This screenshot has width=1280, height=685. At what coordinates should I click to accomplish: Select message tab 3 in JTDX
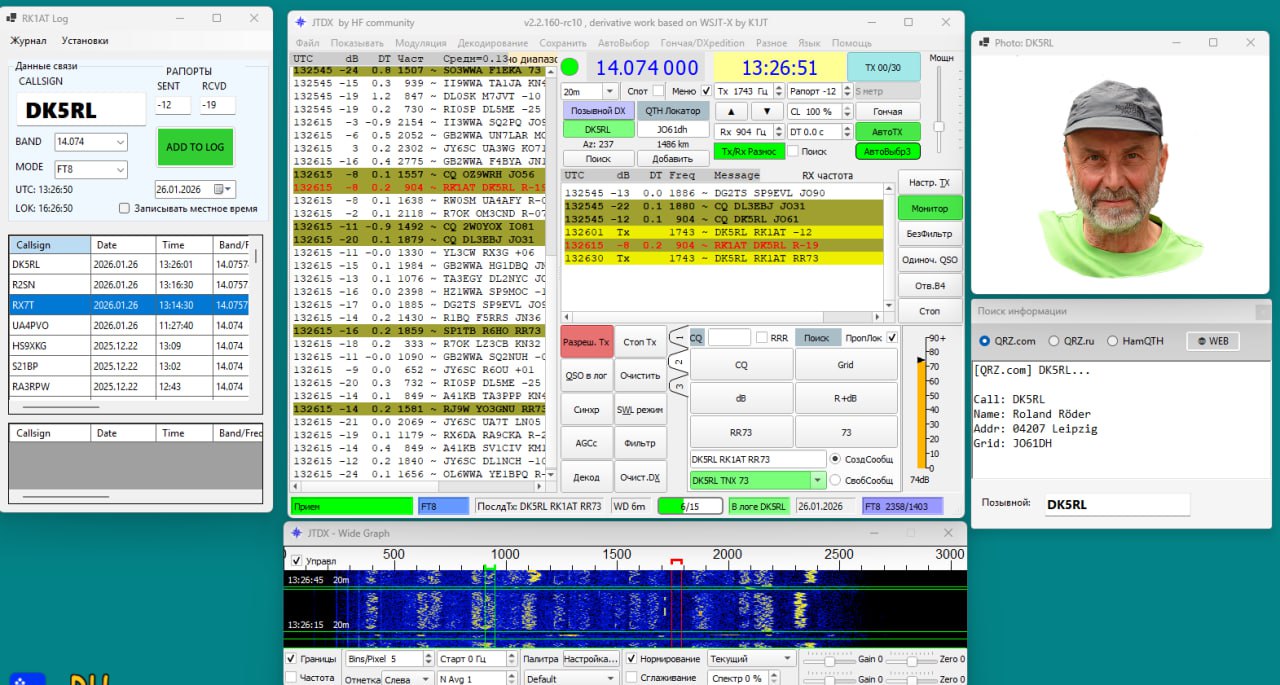(x=678, y=387)
